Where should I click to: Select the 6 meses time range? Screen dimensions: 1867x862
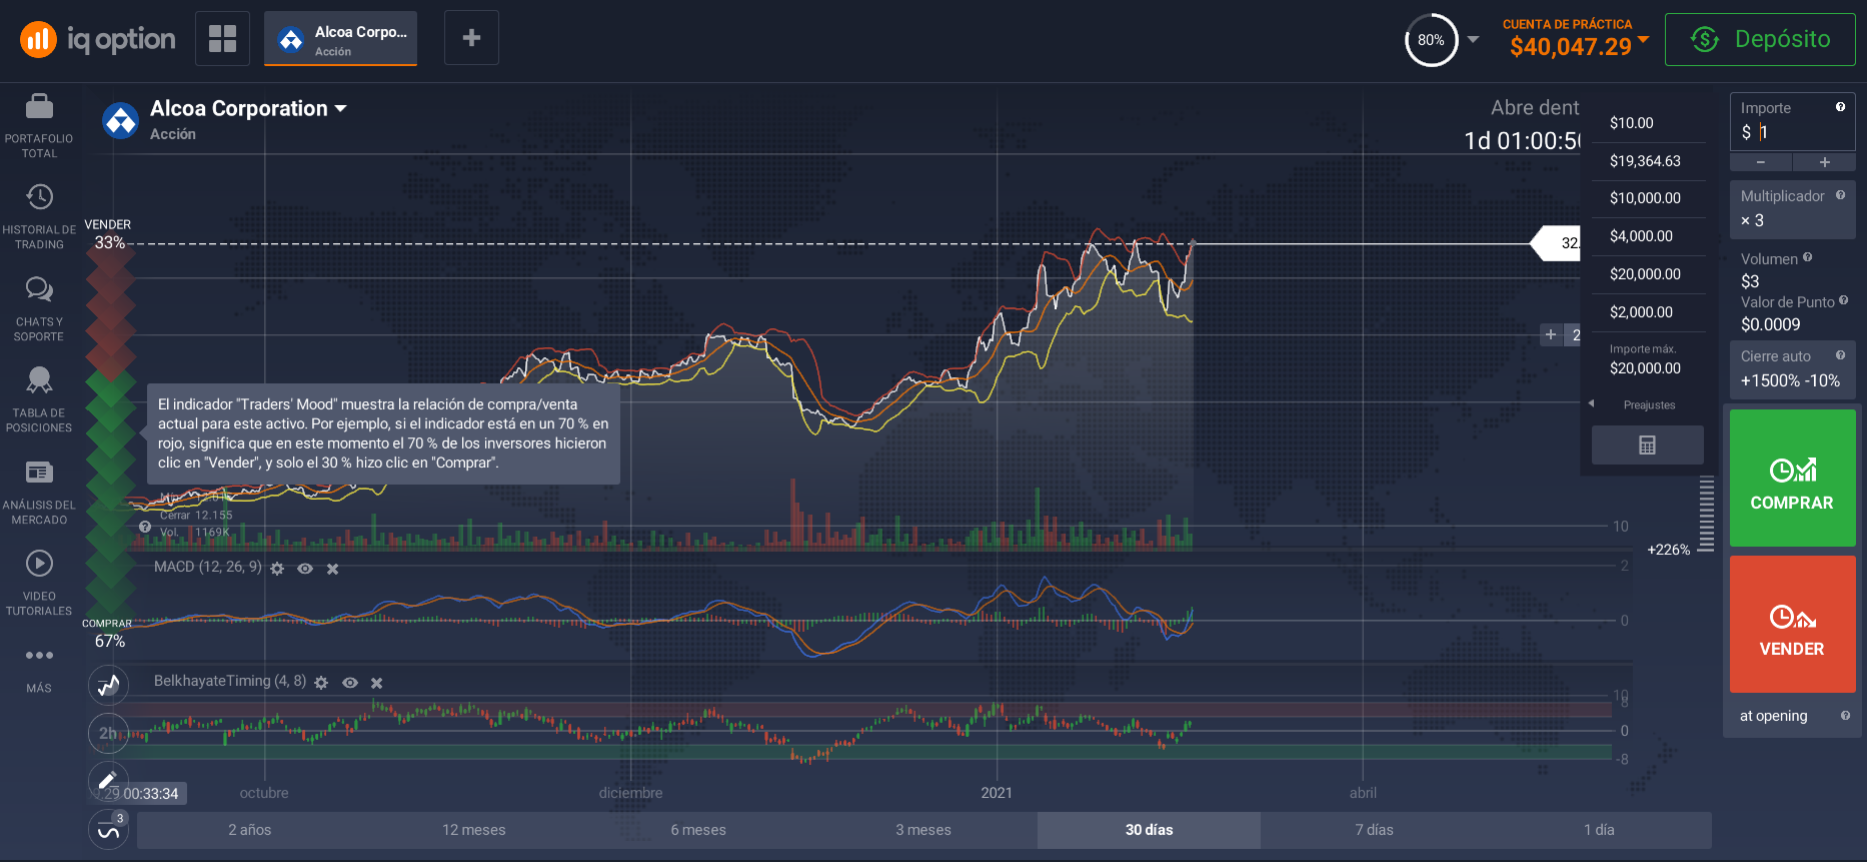(x=698, y=830)
